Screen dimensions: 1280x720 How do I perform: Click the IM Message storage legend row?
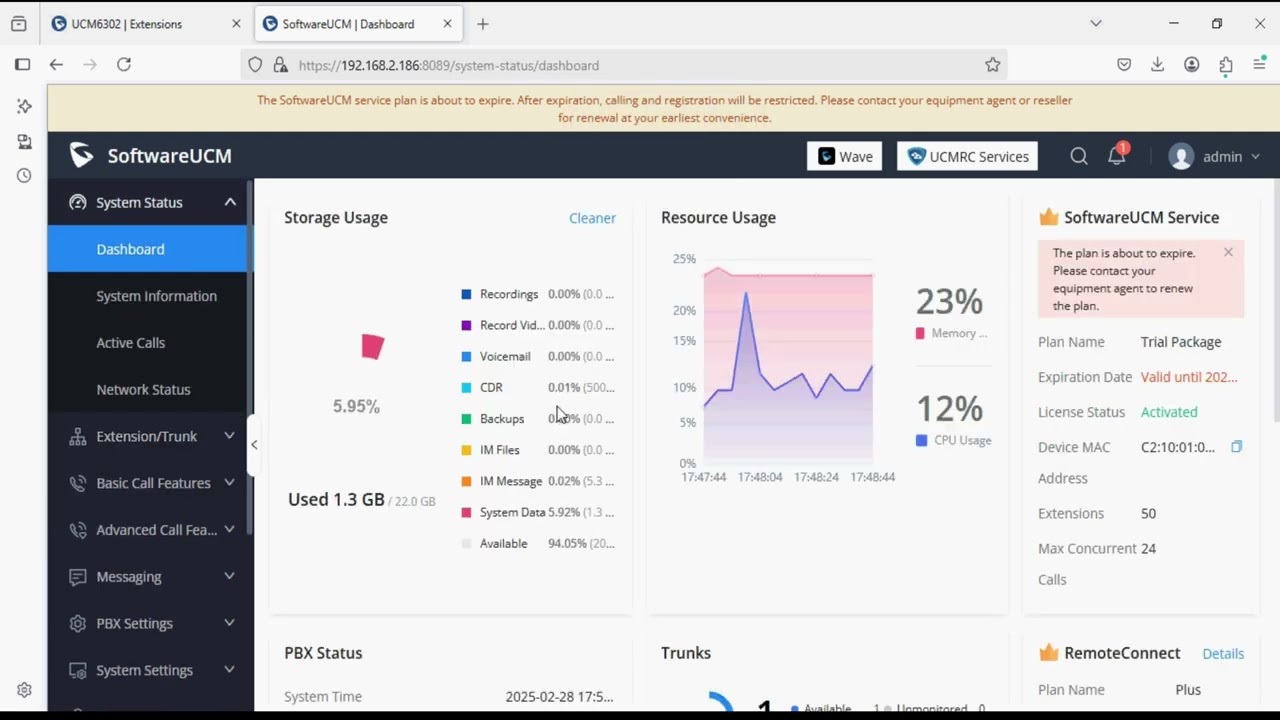tap(538, 481)
